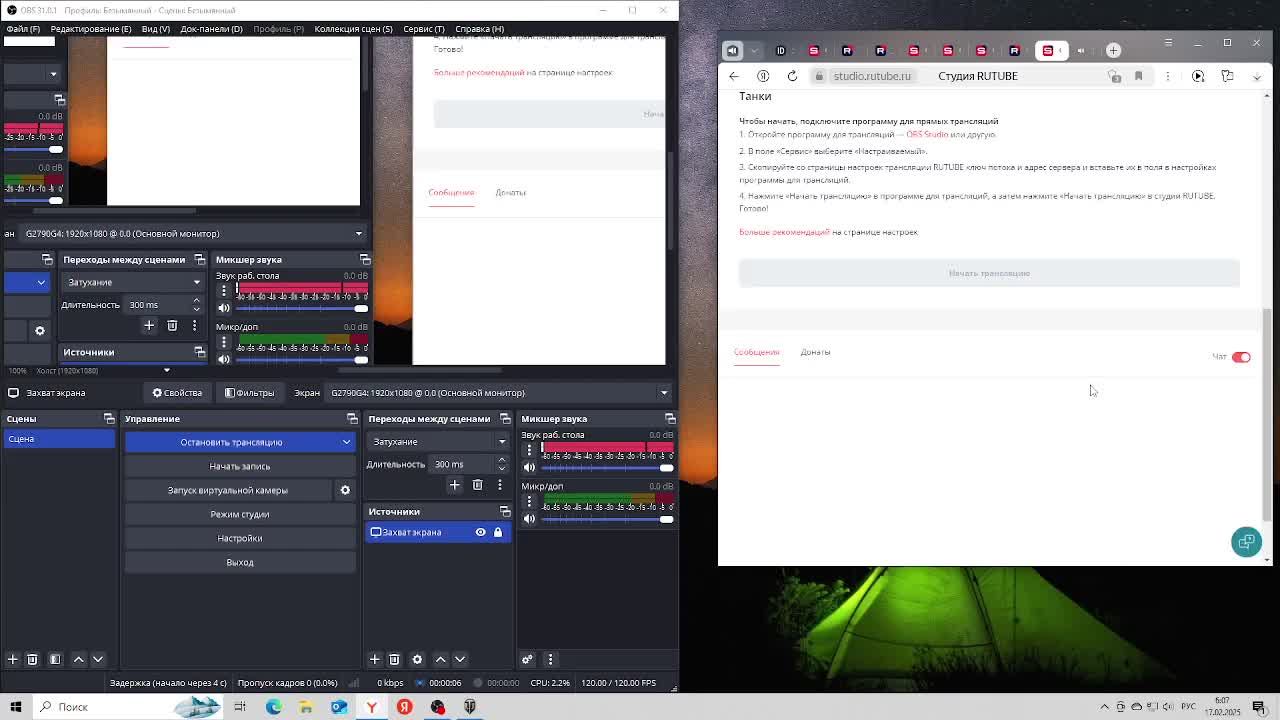Open the Файл (F) menu in OBS
This screenshot has width=1280, height=720.
(23, 29)
